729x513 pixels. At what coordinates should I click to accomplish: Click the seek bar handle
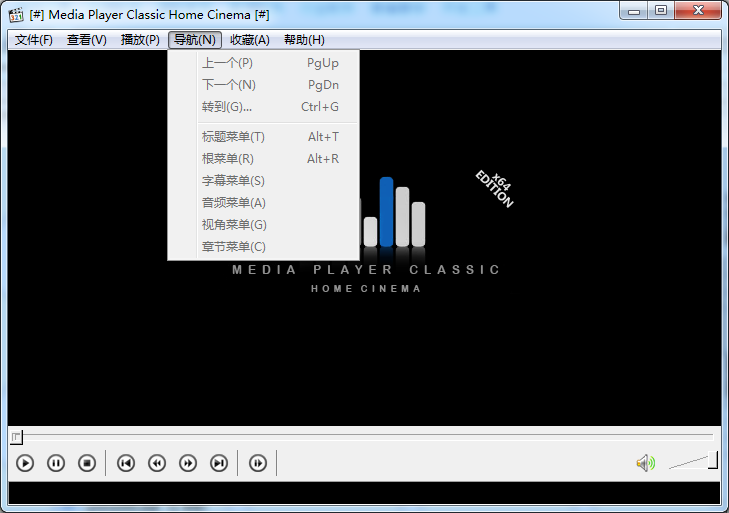(16, 437)
